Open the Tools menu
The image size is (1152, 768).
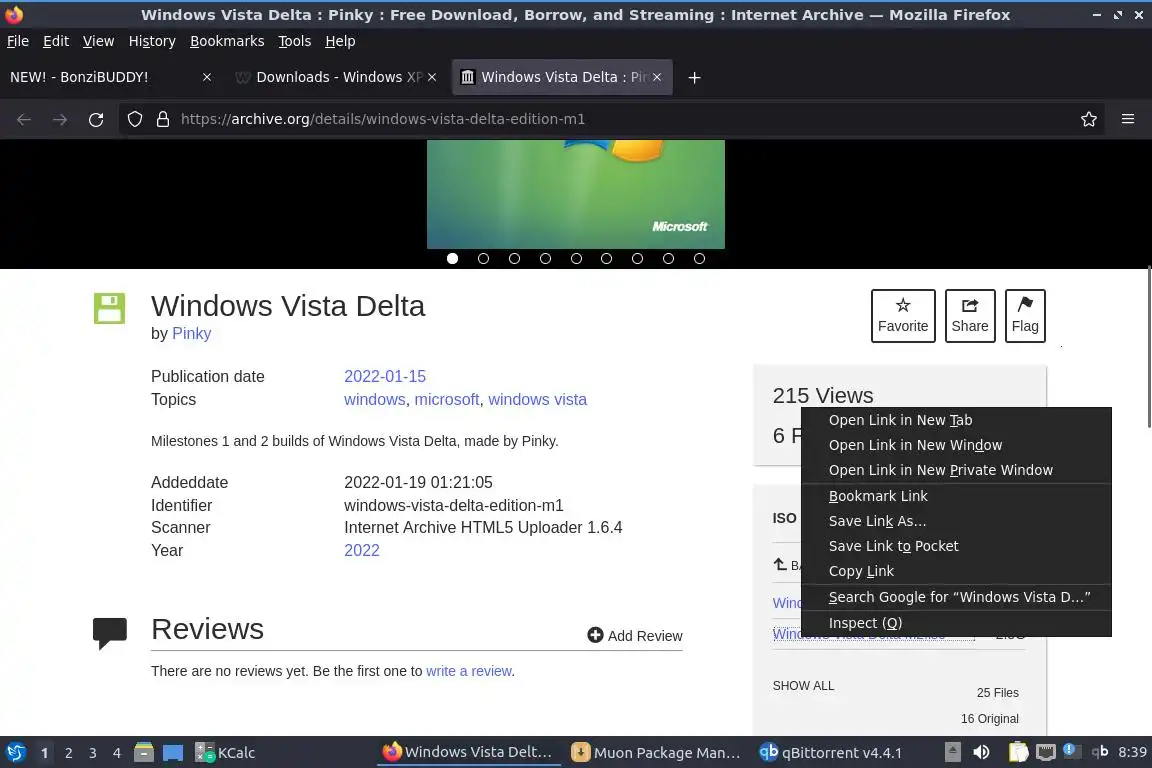tap(295, 41)
